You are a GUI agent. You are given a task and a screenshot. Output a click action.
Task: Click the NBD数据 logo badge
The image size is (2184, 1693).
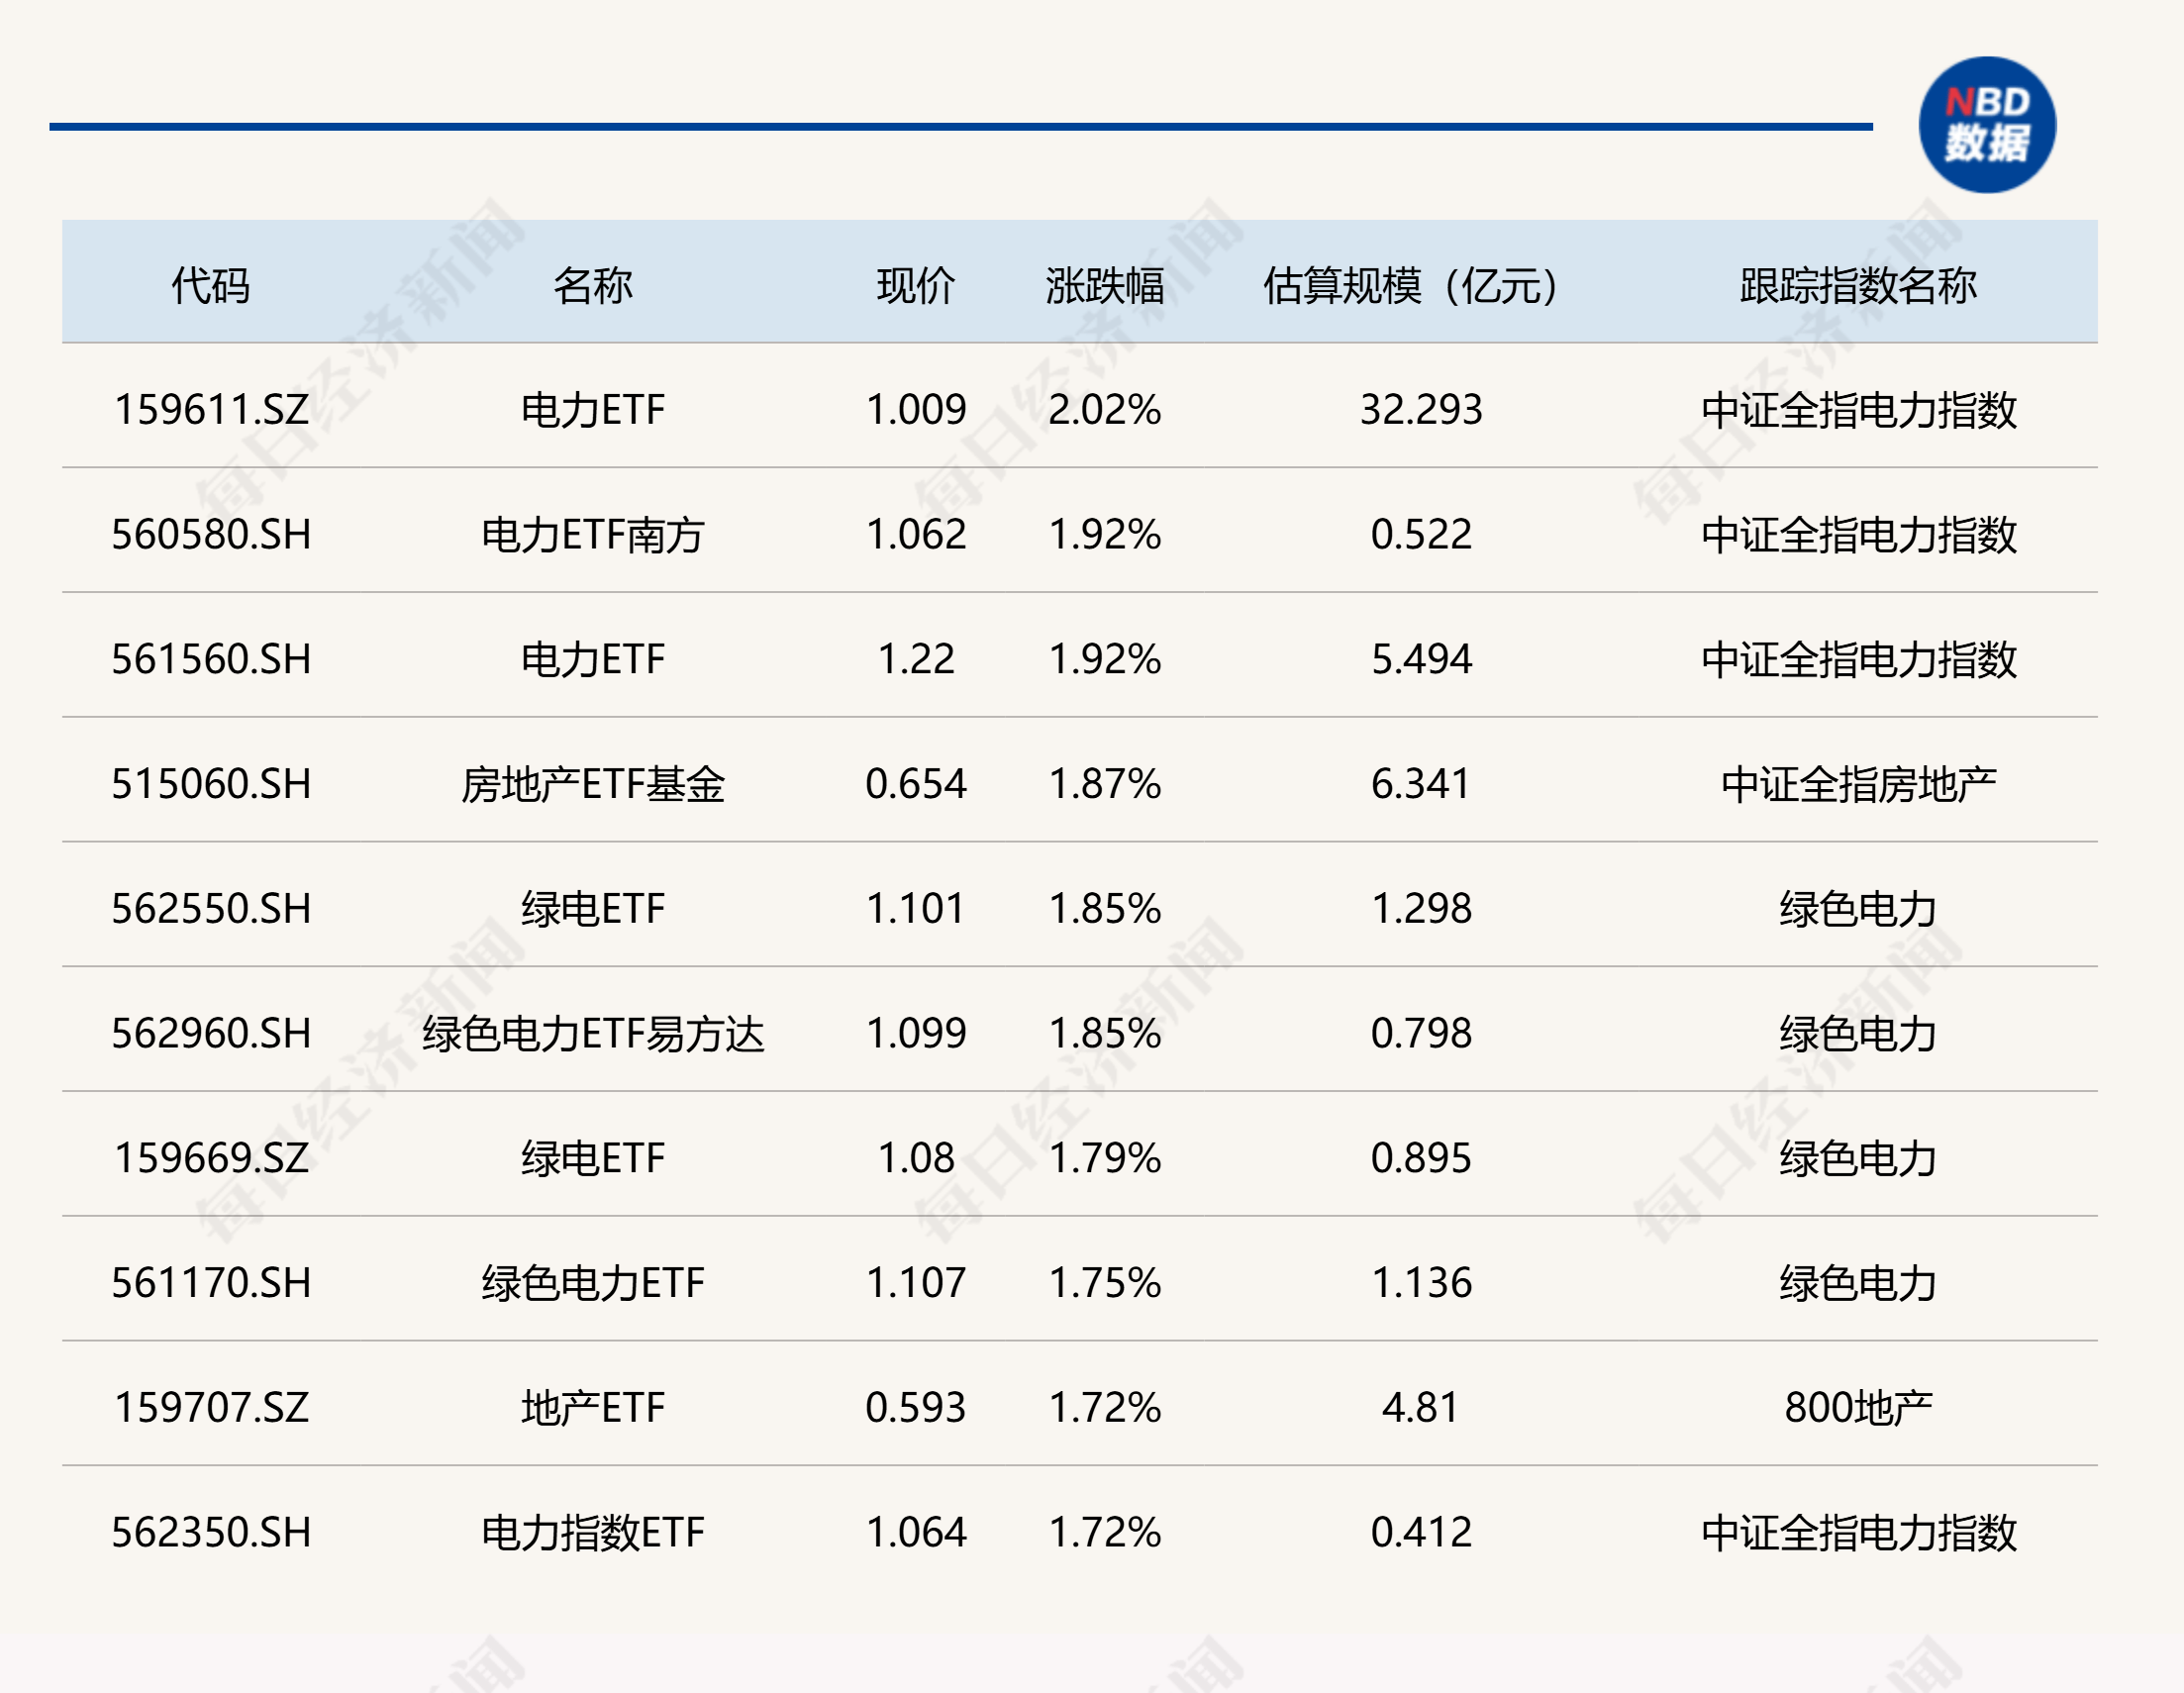point(1986,125)
